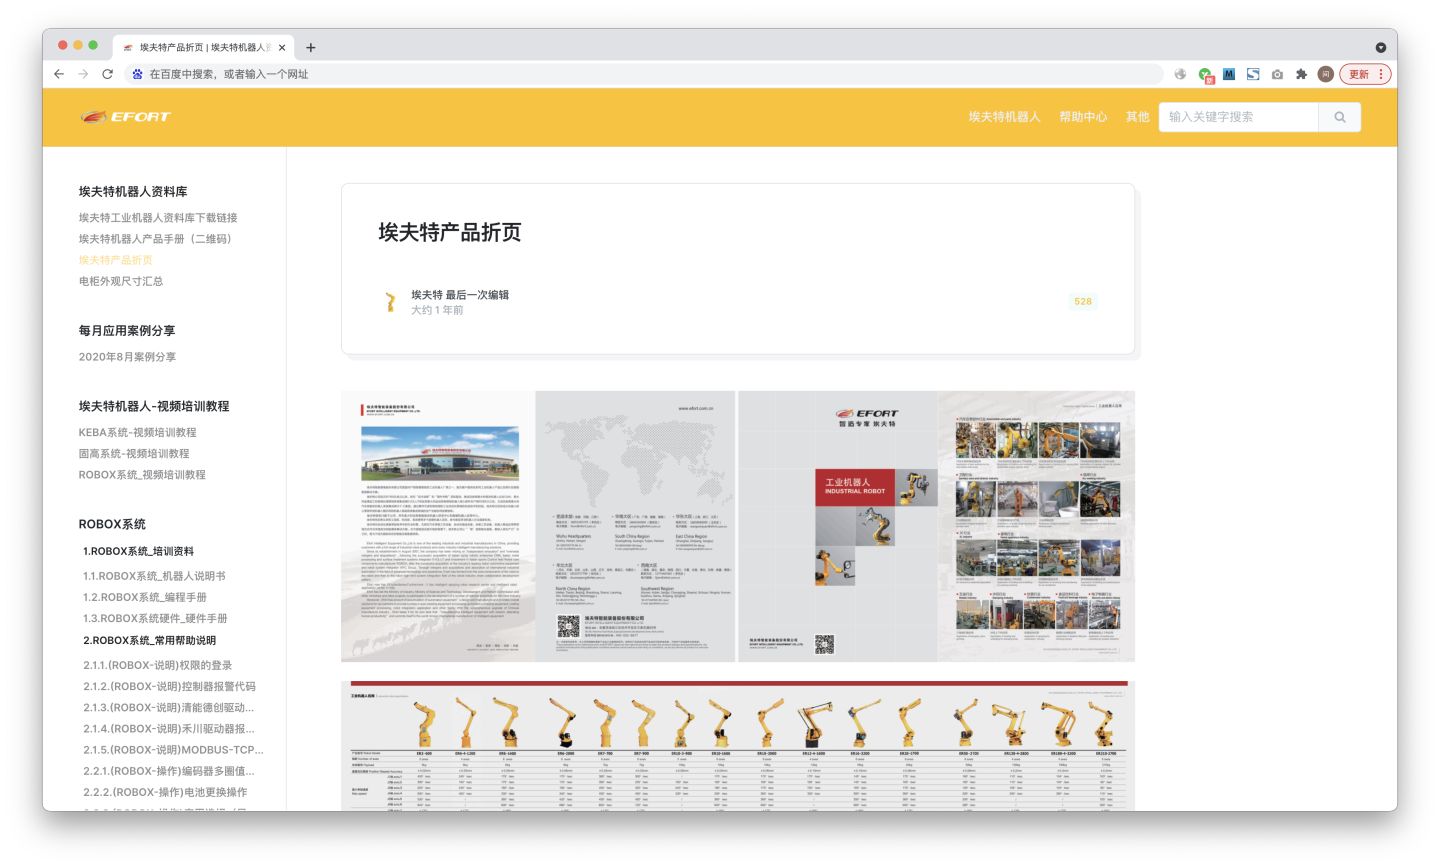Reload the page with the refresh icon
This screenshot has width=1440, height=867.
[x=107, y=74]
